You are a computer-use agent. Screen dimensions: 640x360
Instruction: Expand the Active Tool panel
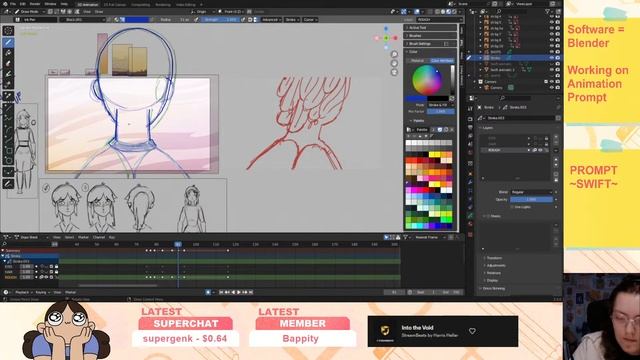pos(430,28)
